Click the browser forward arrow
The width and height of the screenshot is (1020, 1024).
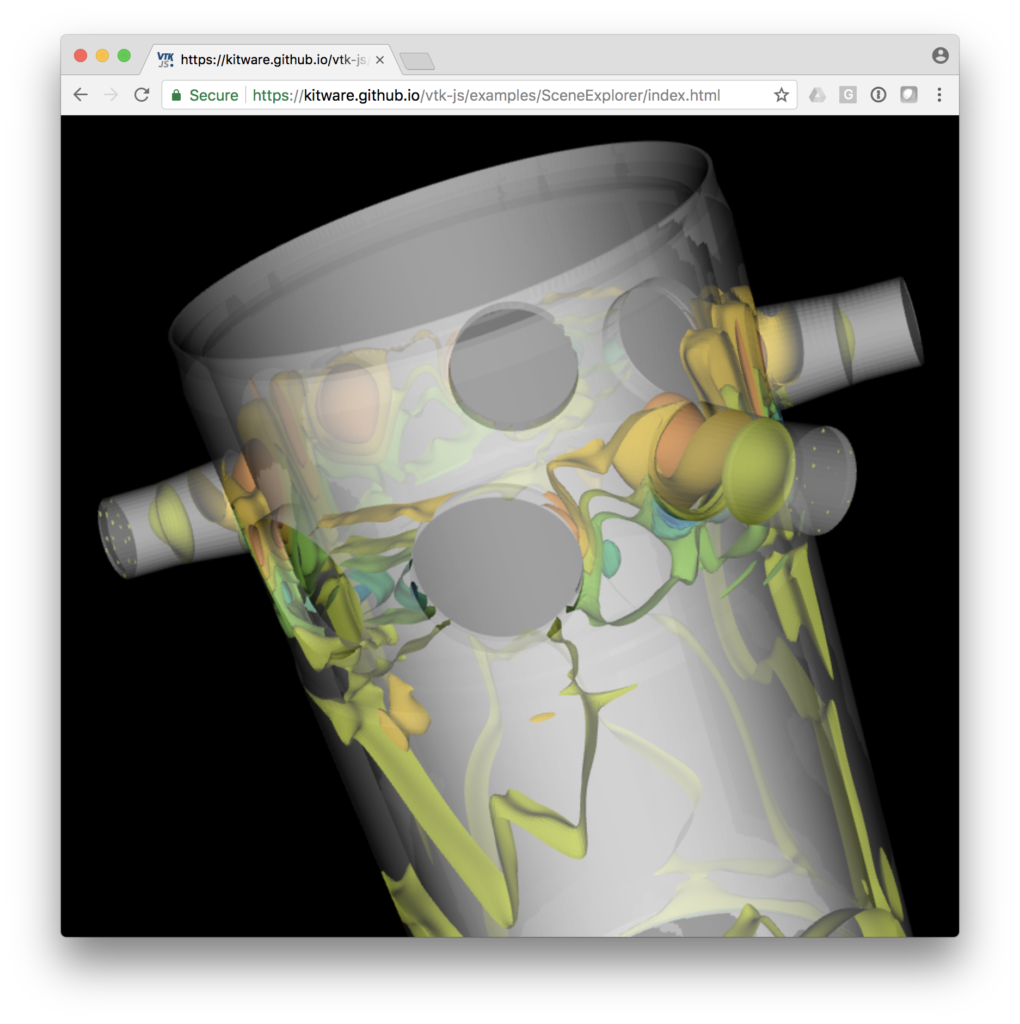(111, 95)
